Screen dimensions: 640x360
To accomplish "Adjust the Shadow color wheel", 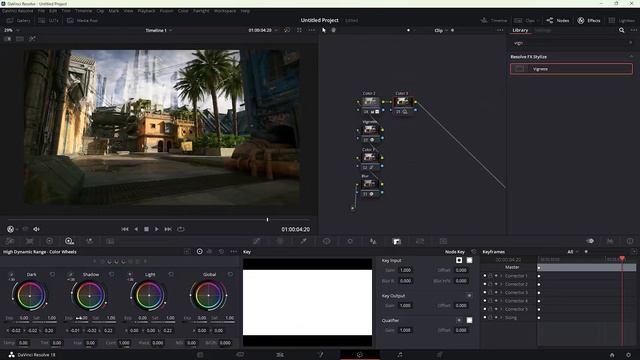I will 89,295.
